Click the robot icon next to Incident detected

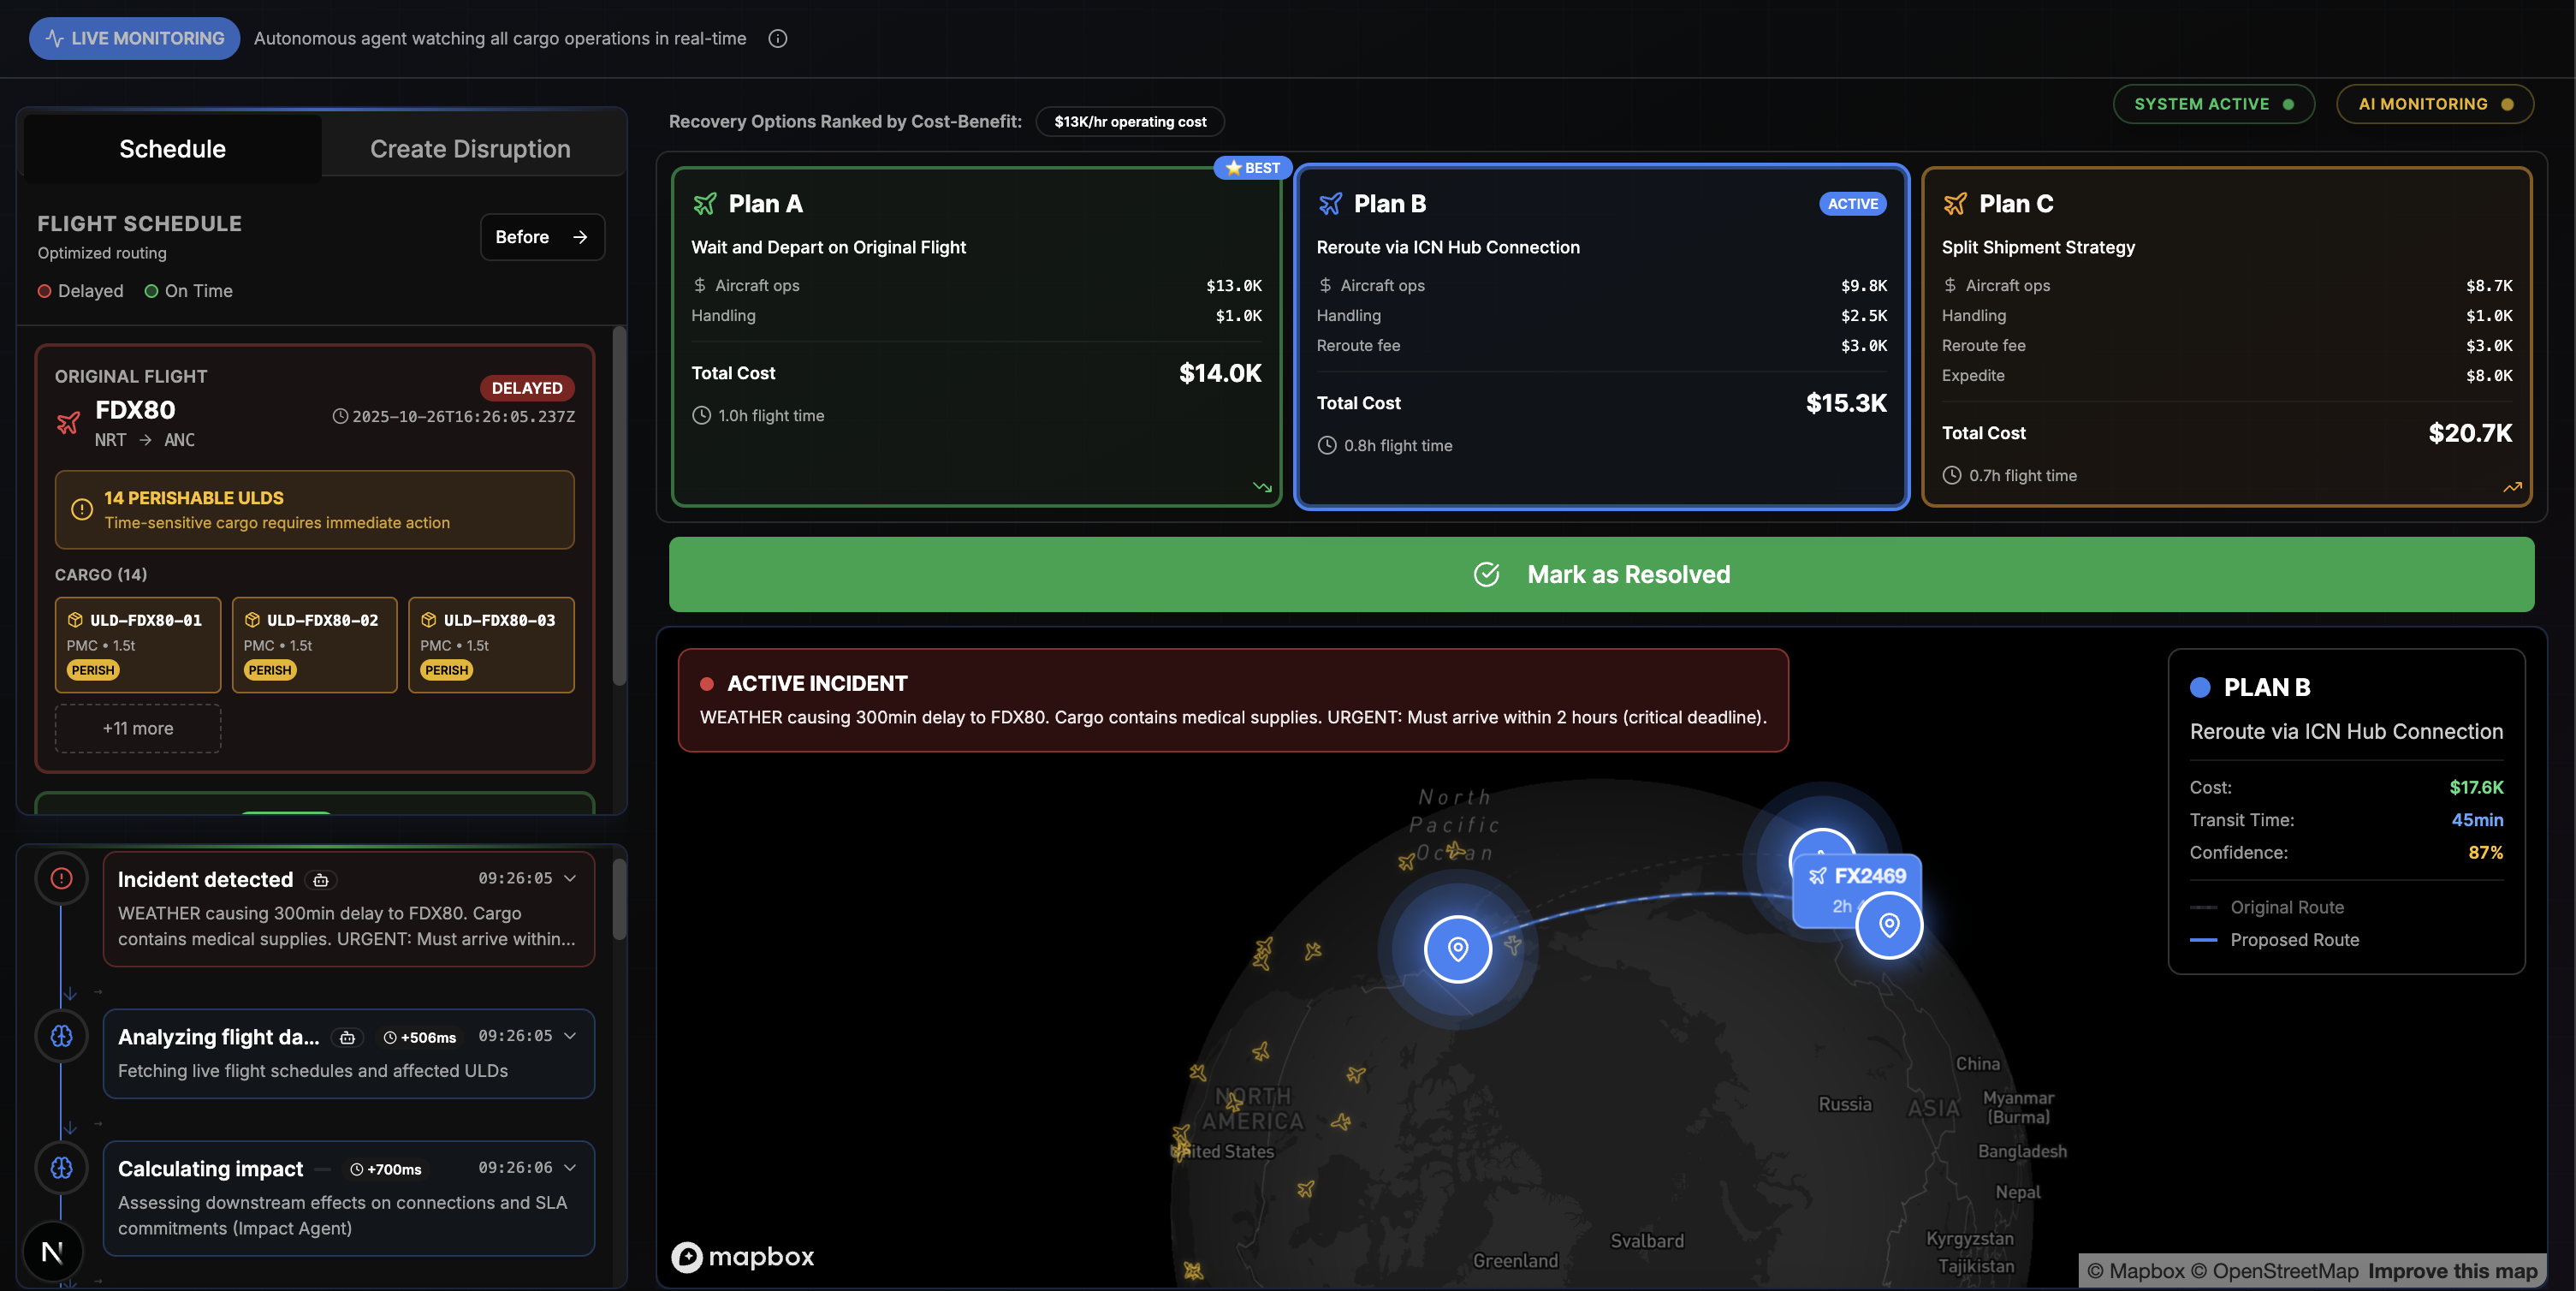[320, 880]
